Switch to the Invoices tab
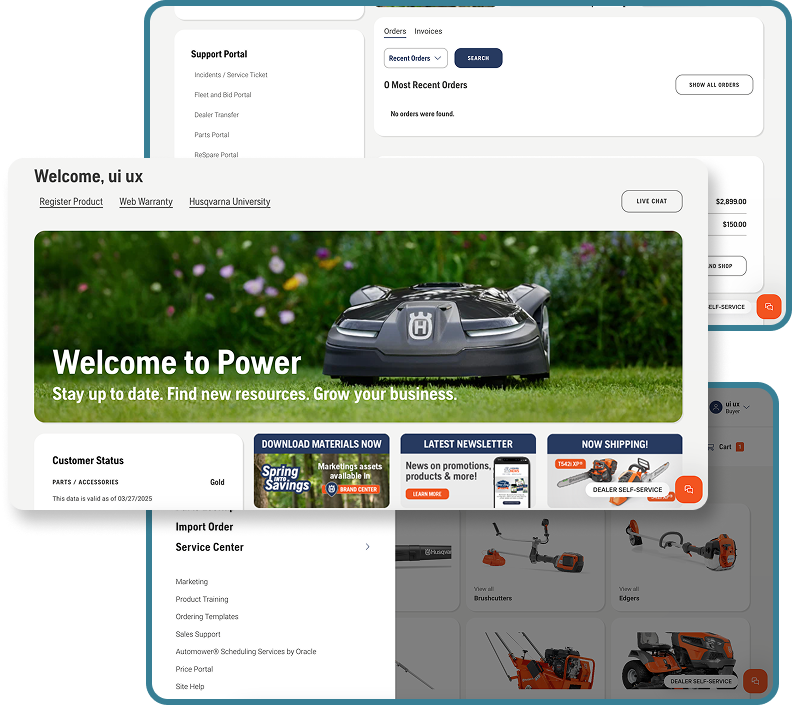 pos(428,31)
